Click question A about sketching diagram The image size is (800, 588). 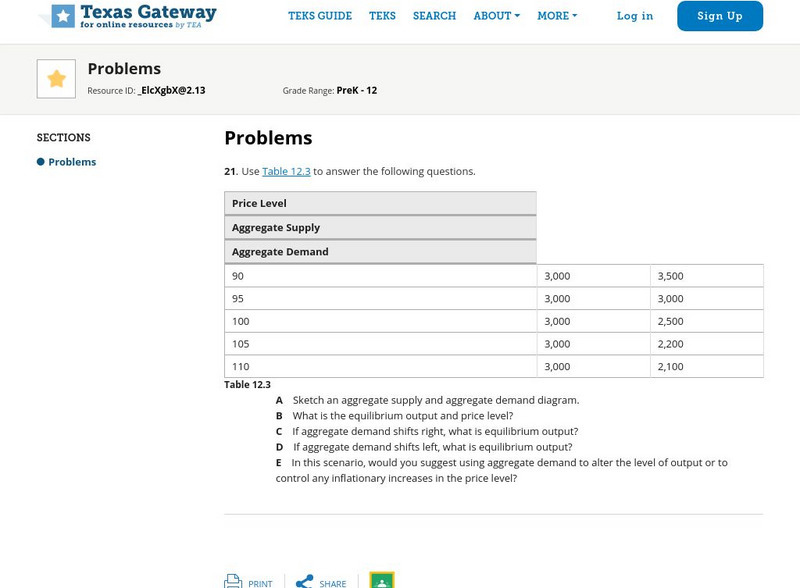[x=428, y=400]
